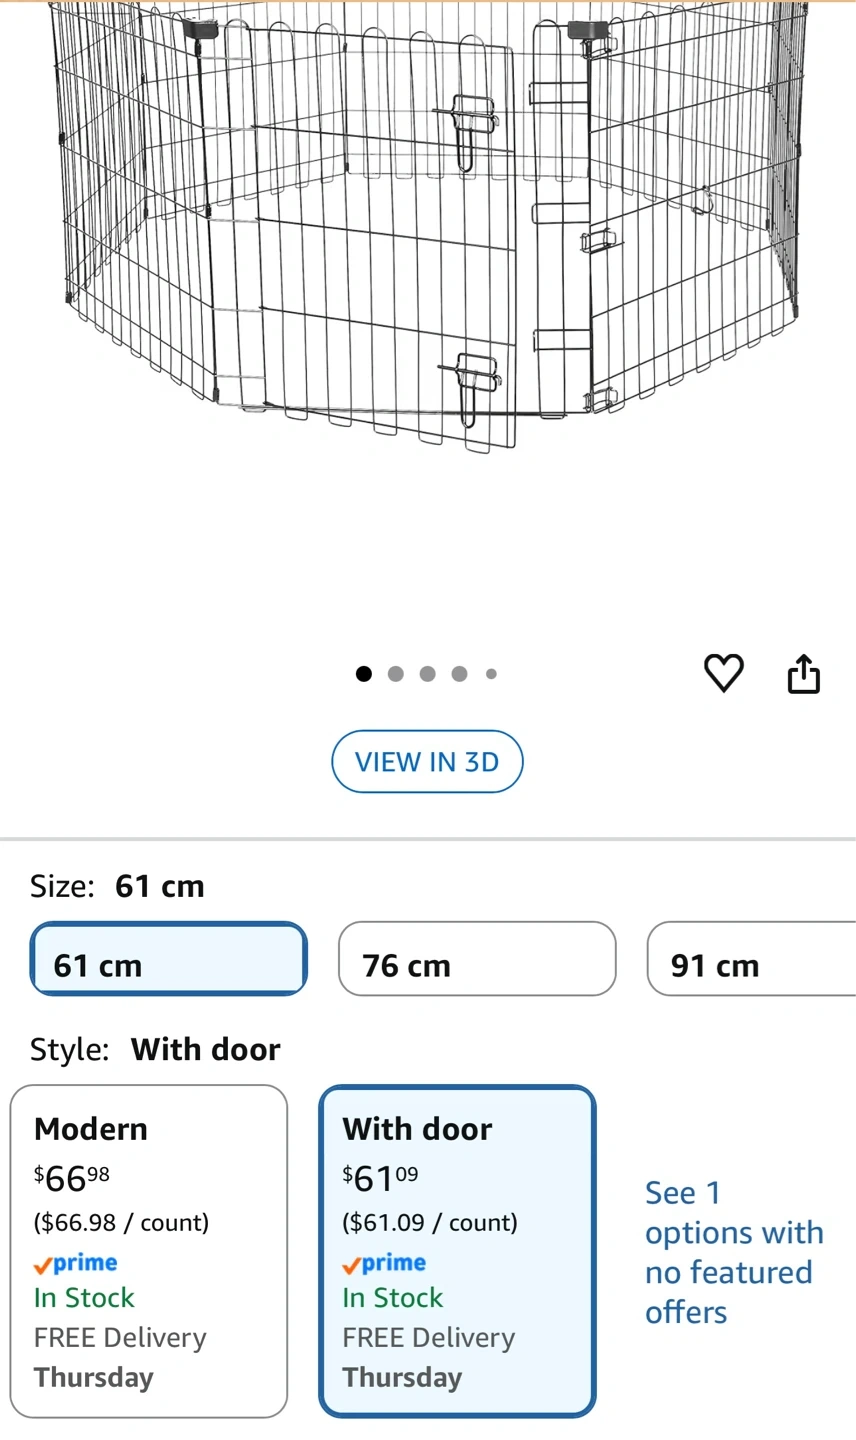Tap the prime logo on Modern card
856x1440 pixels.
point(76,1264)
